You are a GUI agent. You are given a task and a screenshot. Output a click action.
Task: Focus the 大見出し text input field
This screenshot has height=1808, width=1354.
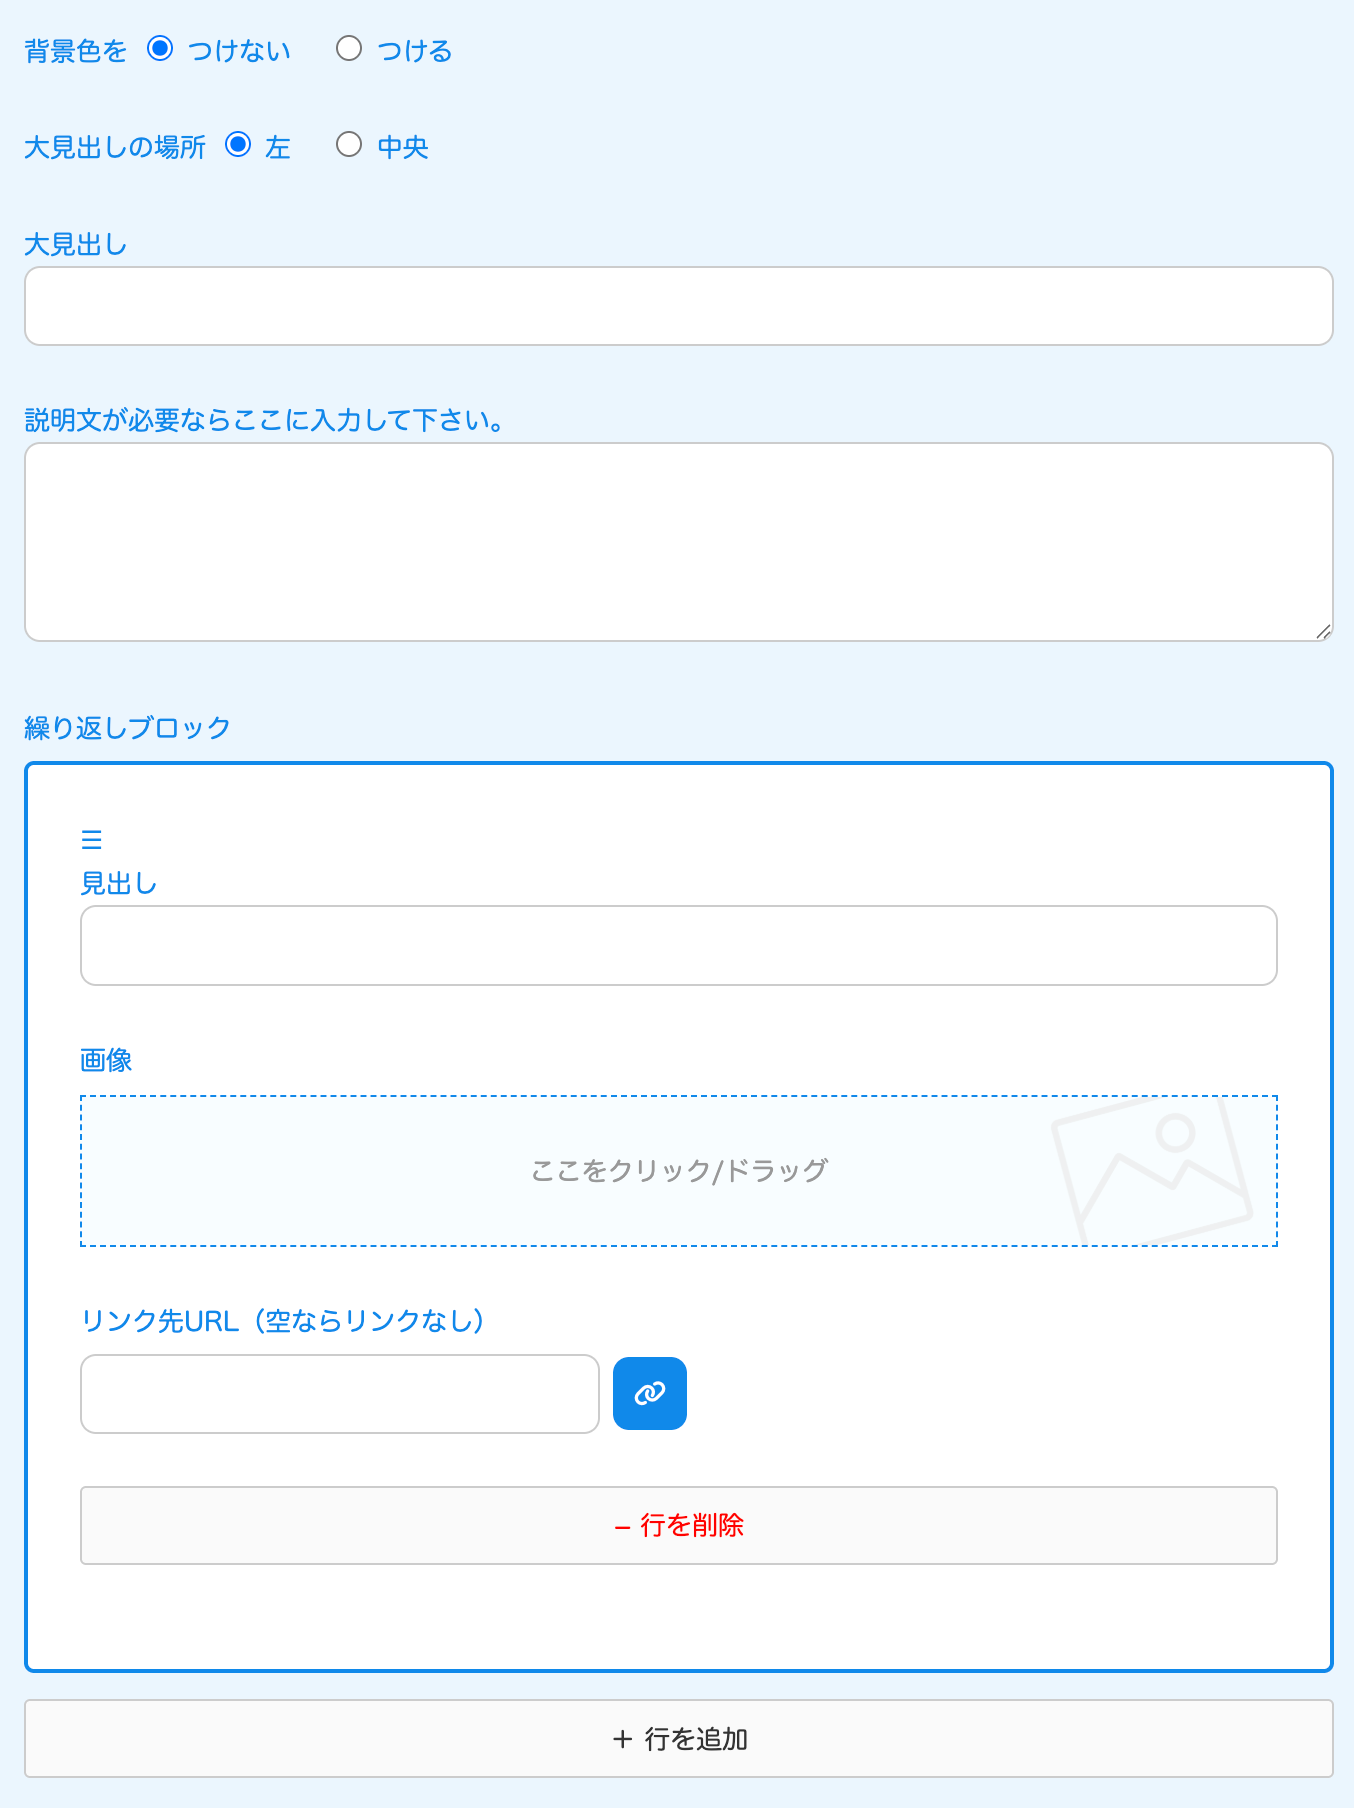point(678,306)
